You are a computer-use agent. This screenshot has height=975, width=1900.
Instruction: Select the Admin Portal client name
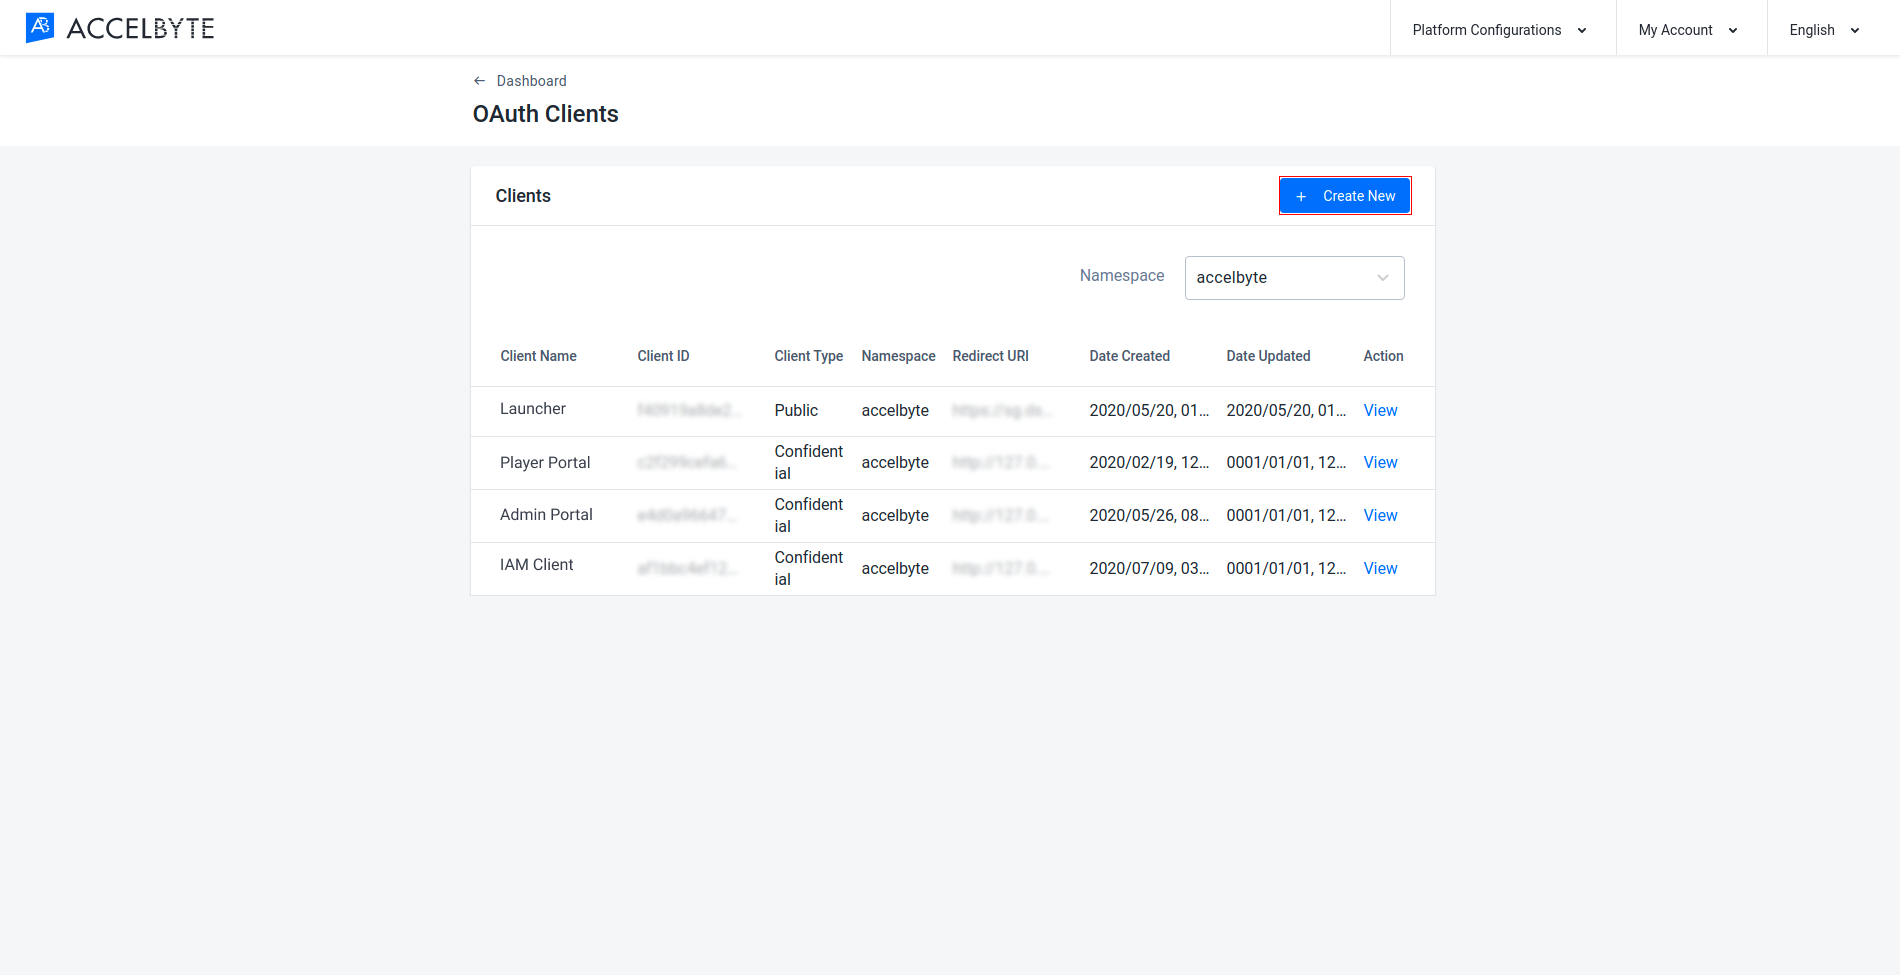(x=546, y=515)
